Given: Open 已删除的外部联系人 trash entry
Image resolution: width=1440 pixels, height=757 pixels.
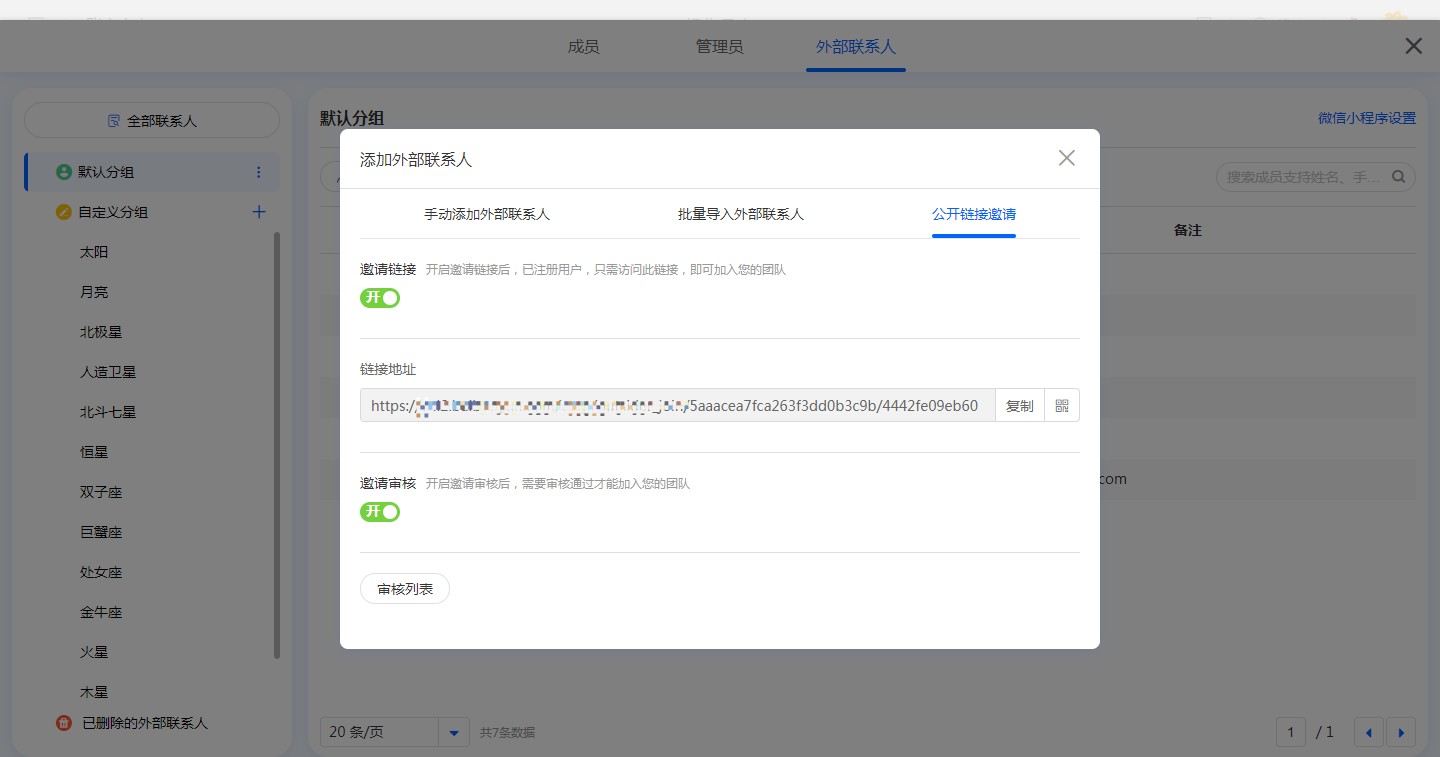Looking at the screenshot, I should tap(144, 723).
